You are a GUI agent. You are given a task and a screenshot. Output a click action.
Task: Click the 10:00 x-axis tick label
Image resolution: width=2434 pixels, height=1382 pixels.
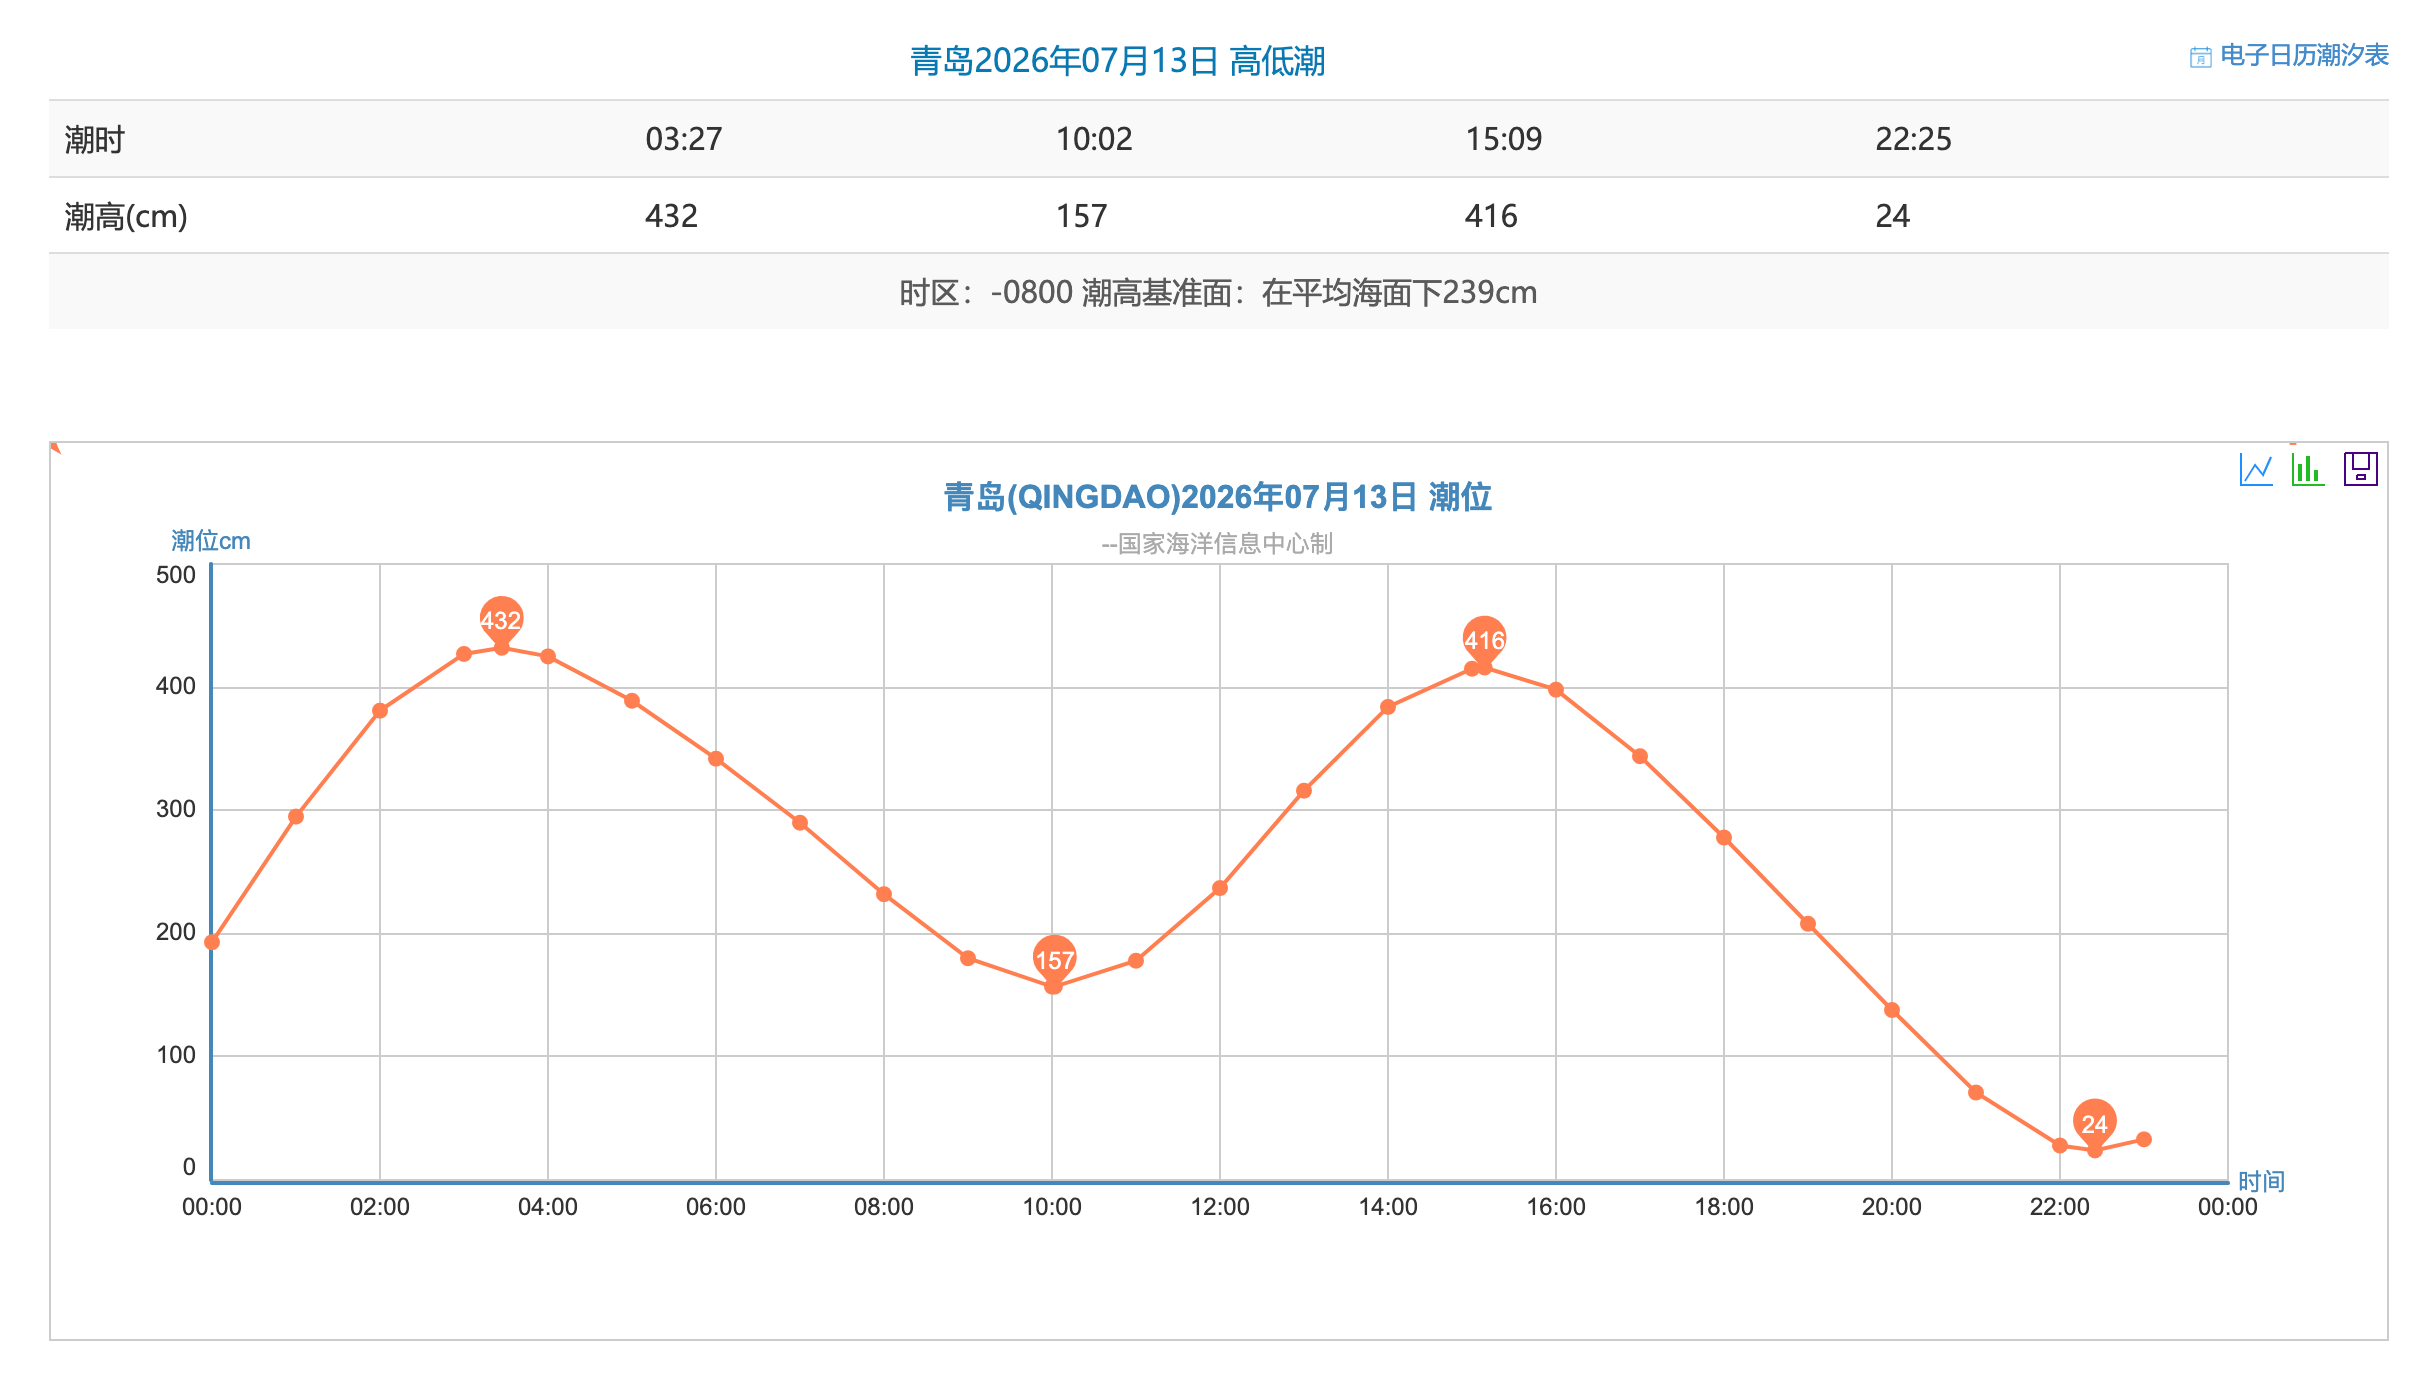tap(1052, 1207)
